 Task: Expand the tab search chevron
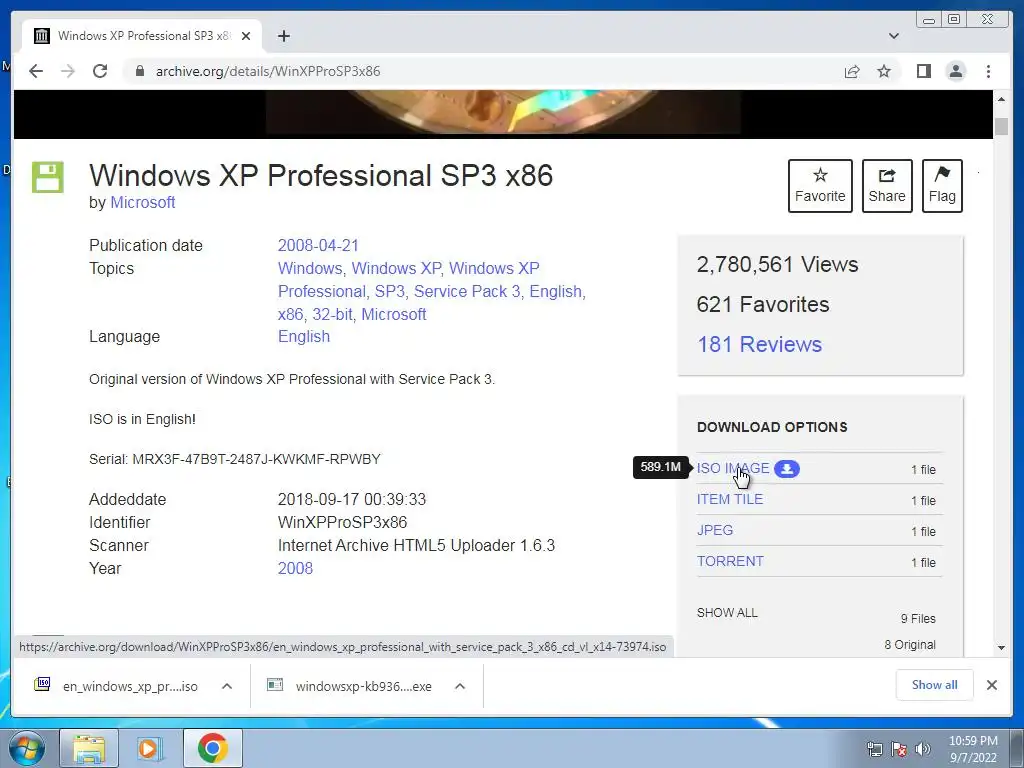(894, 36)
